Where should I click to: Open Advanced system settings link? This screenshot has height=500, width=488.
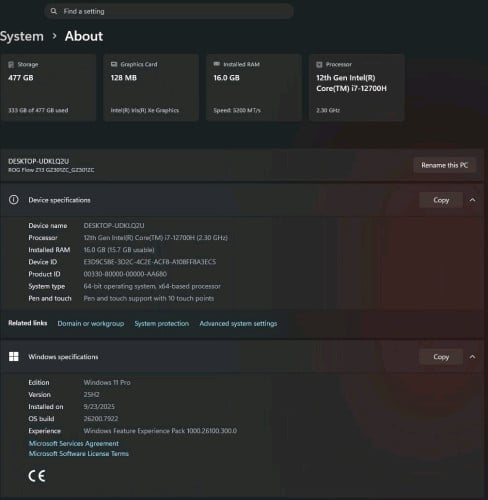click(238, 323)
